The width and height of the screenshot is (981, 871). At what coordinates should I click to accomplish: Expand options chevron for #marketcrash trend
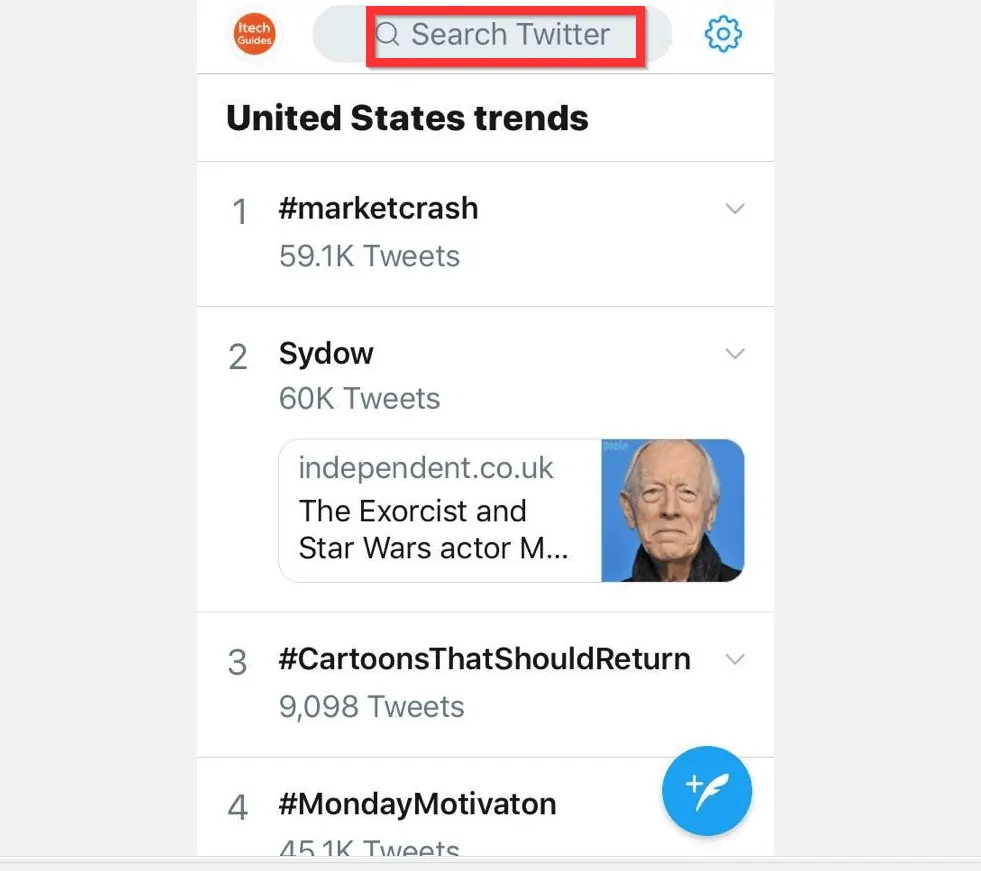point(735,209)
